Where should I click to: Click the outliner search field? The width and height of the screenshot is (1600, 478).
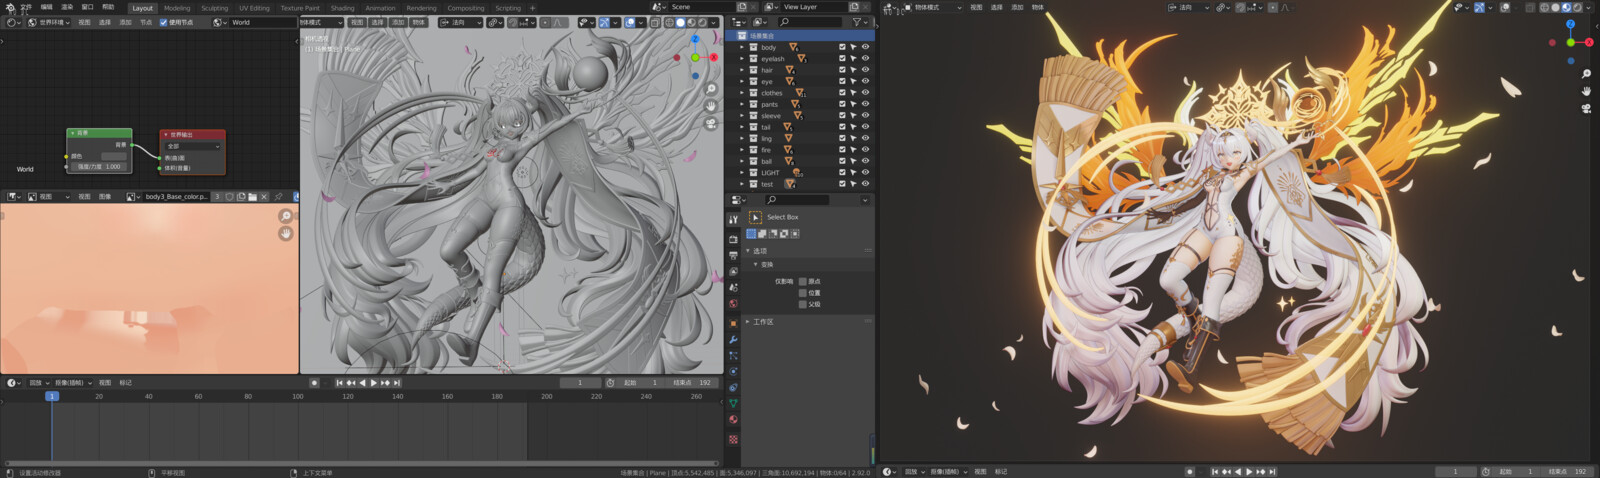point(809,21)
